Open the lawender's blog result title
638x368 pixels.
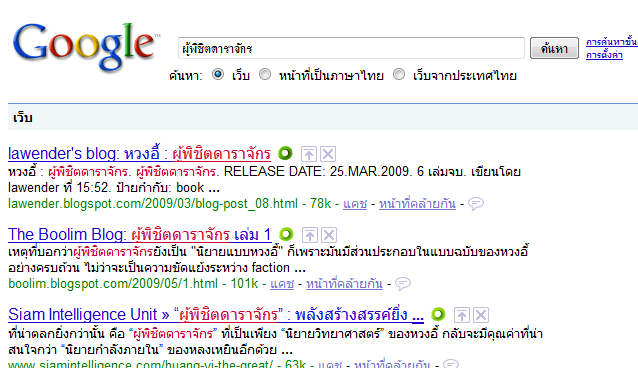tap(139, 153)
